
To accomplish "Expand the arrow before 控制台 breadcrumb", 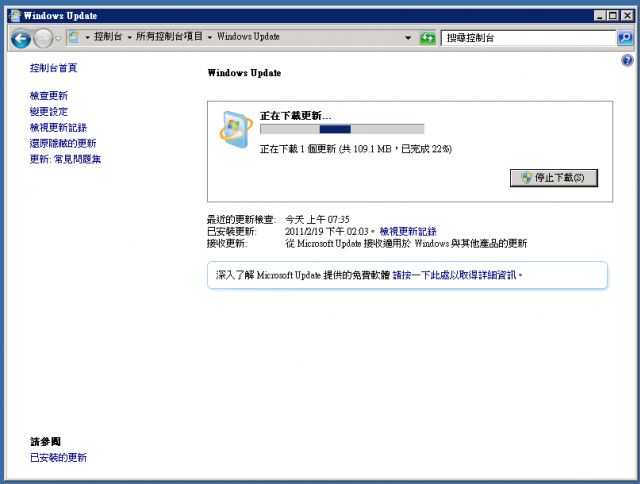I will [x=87, y=37].
